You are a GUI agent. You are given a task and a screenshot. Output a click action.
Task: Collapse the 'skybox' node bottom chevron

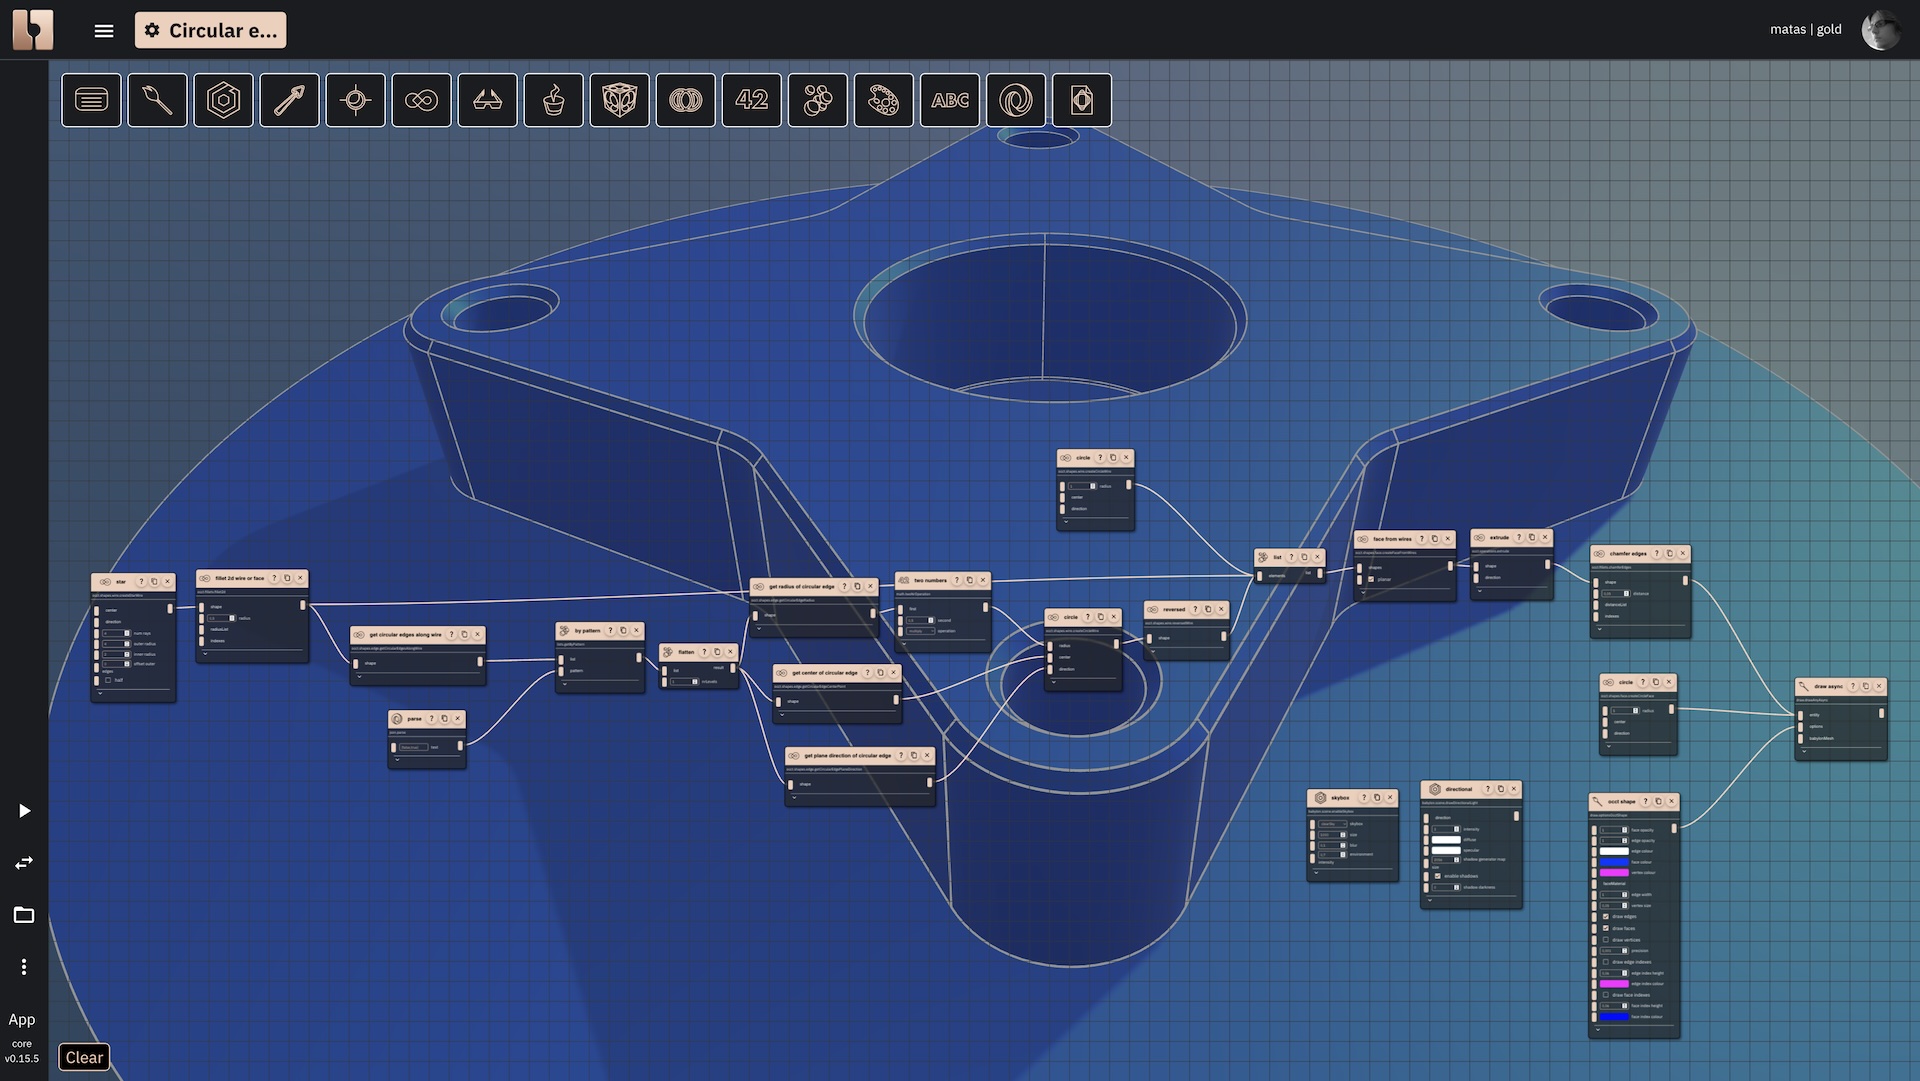[1316, 872]
